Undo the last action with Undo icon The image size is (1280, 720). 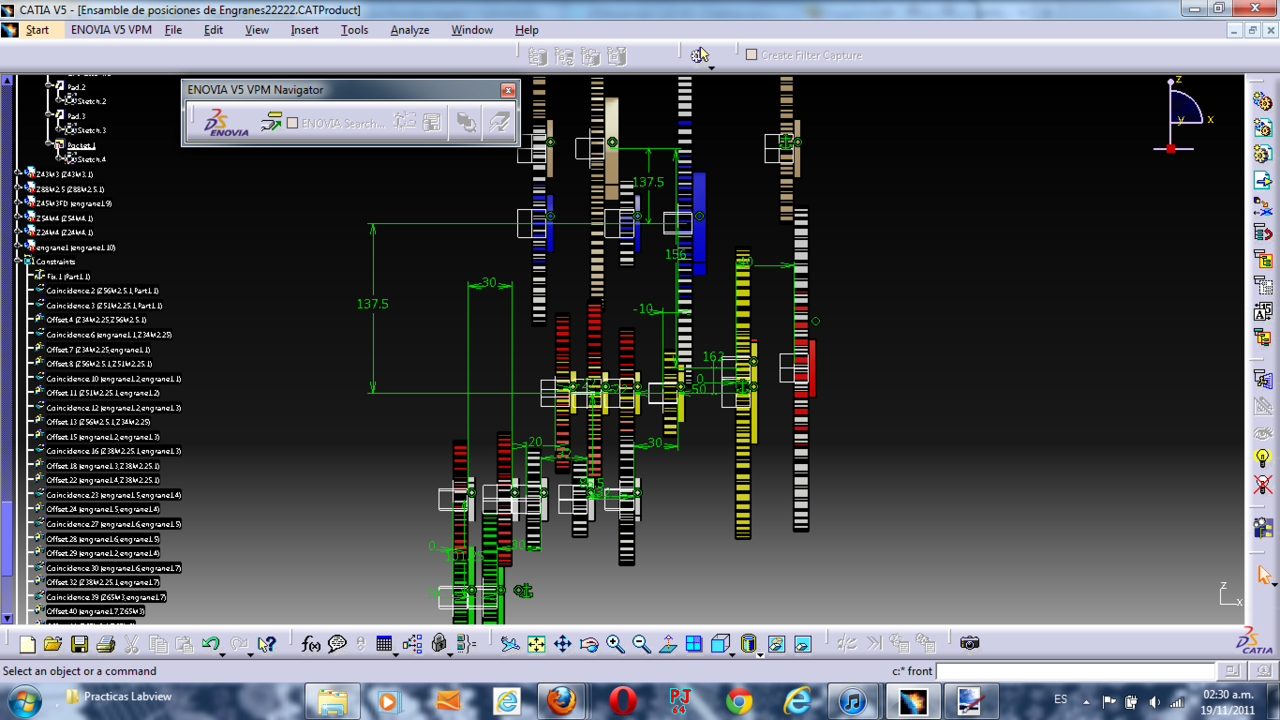click(x=209, y=645)
